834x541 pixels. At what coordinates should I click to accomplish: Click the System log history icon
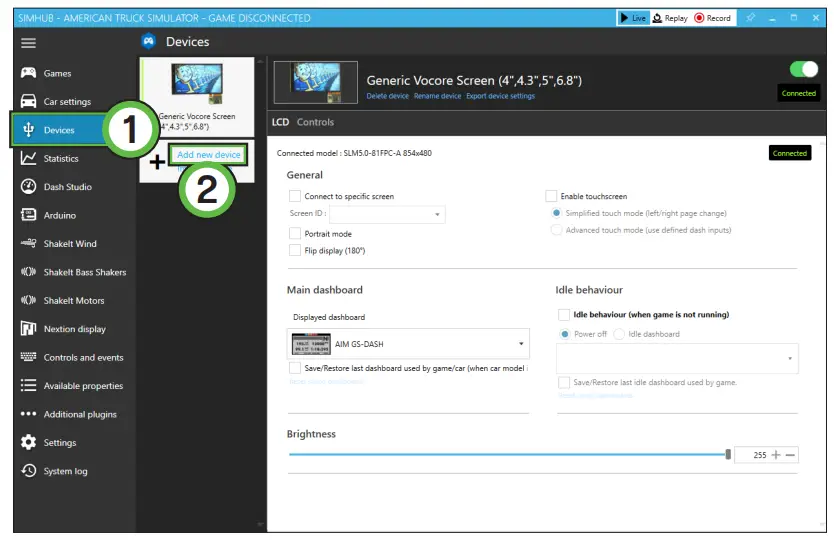point(28,470)
